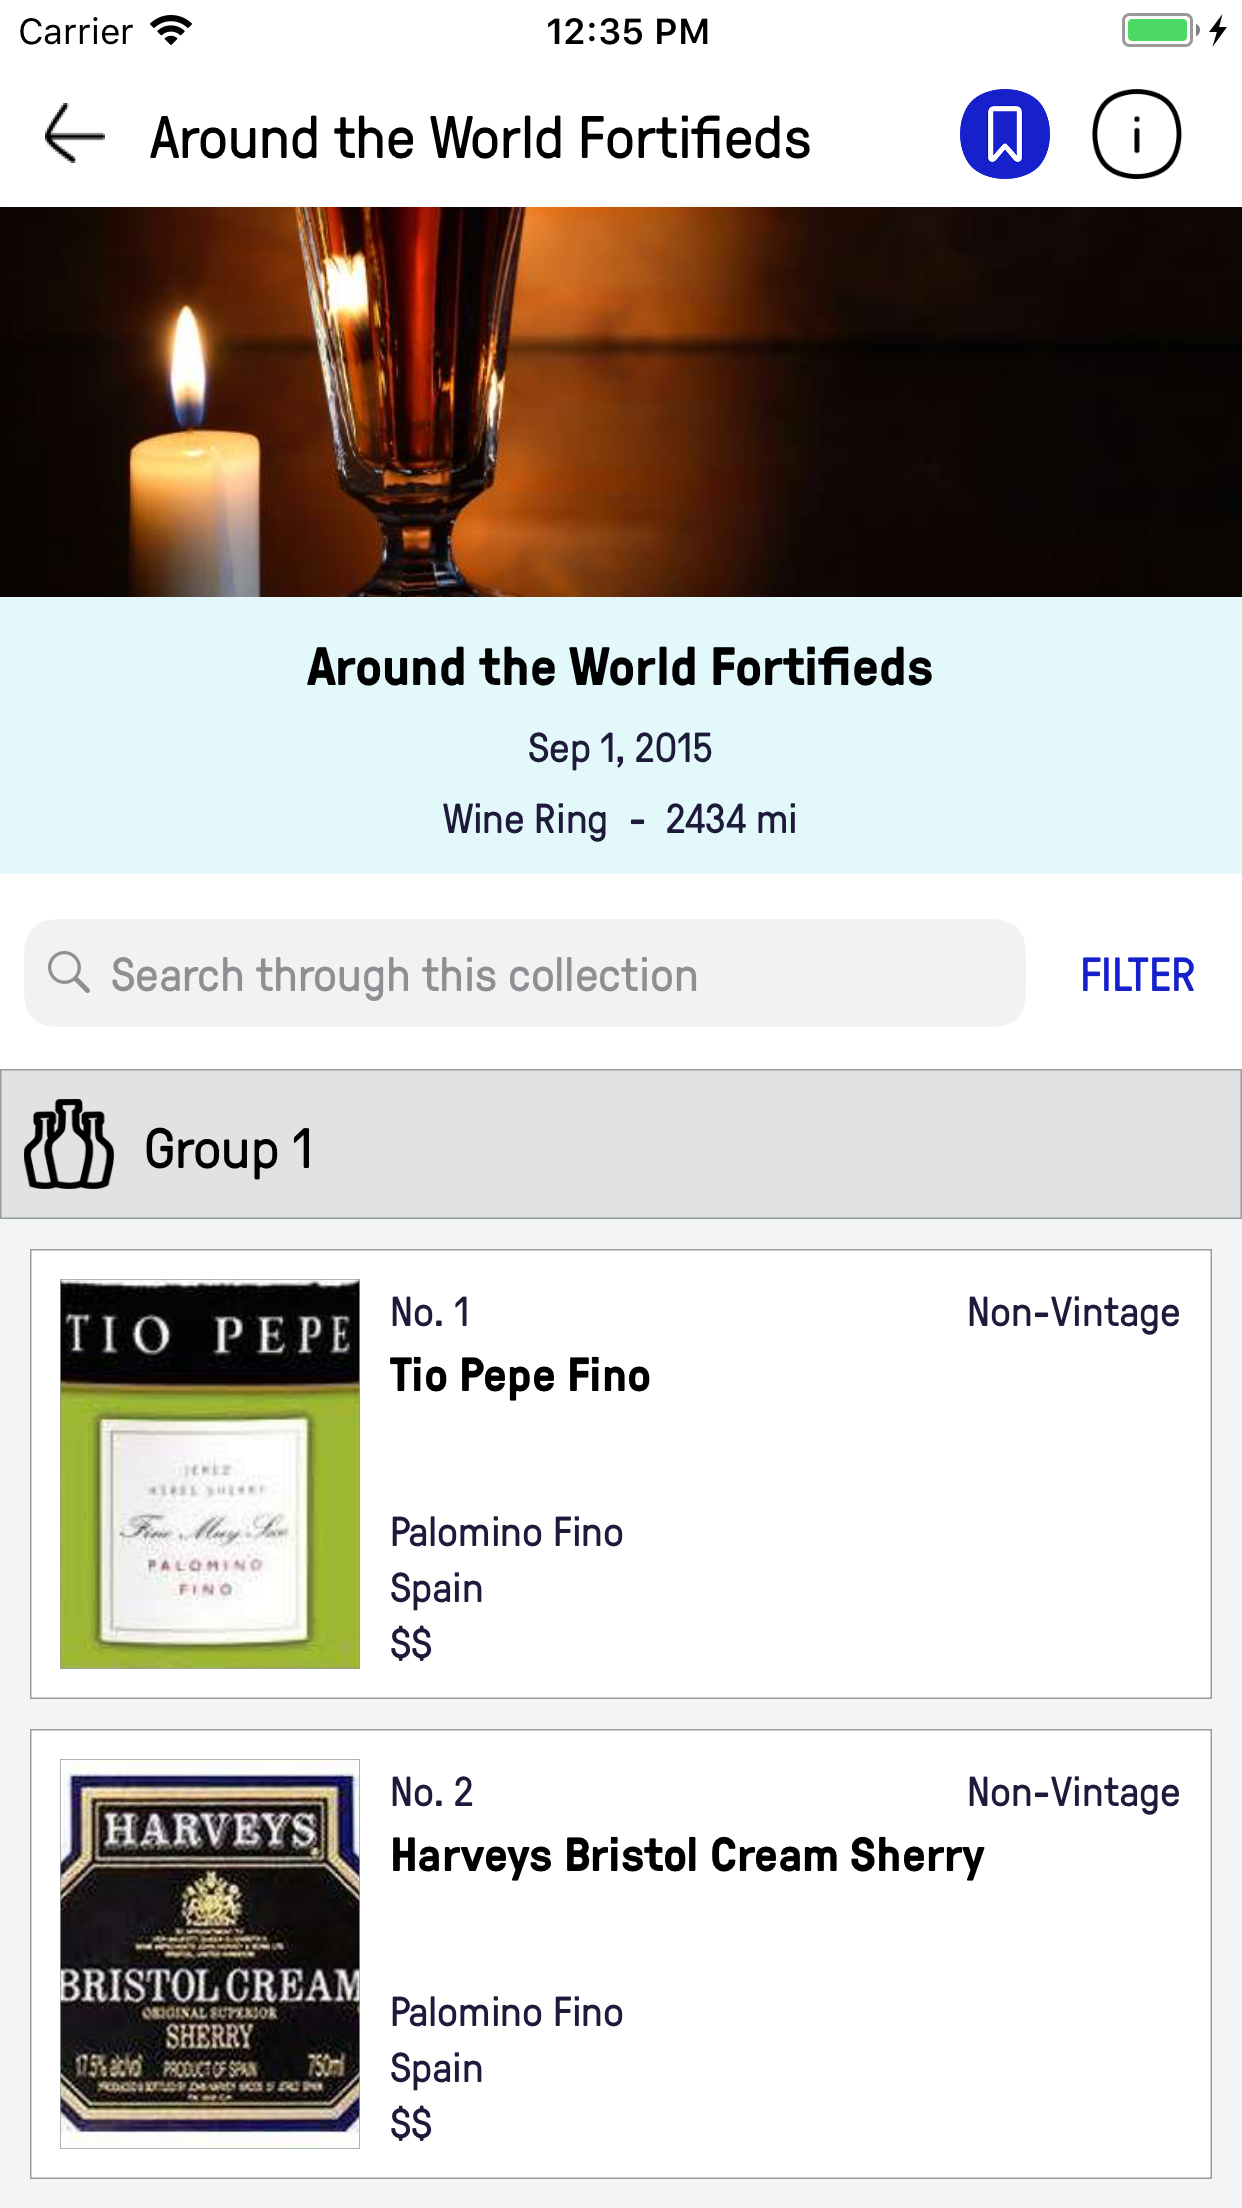The height and width of the screenshot is (2208, 1242).
Task: Tap Non-Vintage label on Harveys card
Action: [1073, 1793]
